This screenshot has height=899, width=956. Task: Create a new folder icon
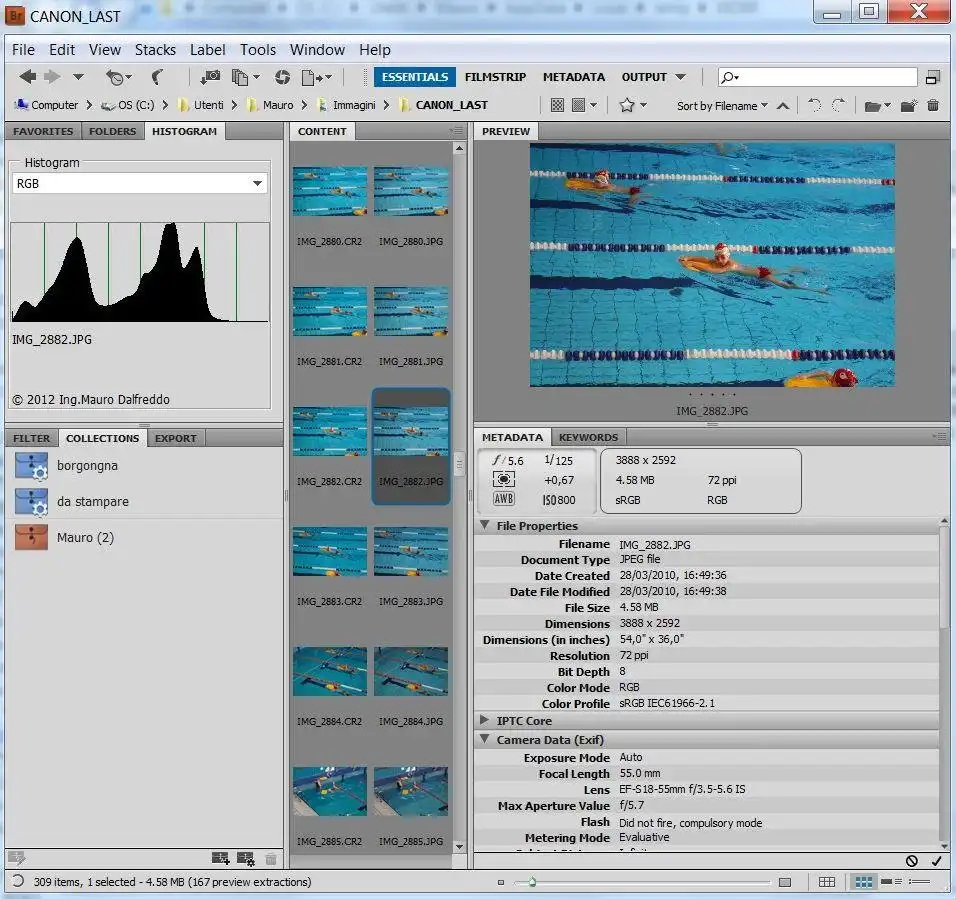coord(908,105)
